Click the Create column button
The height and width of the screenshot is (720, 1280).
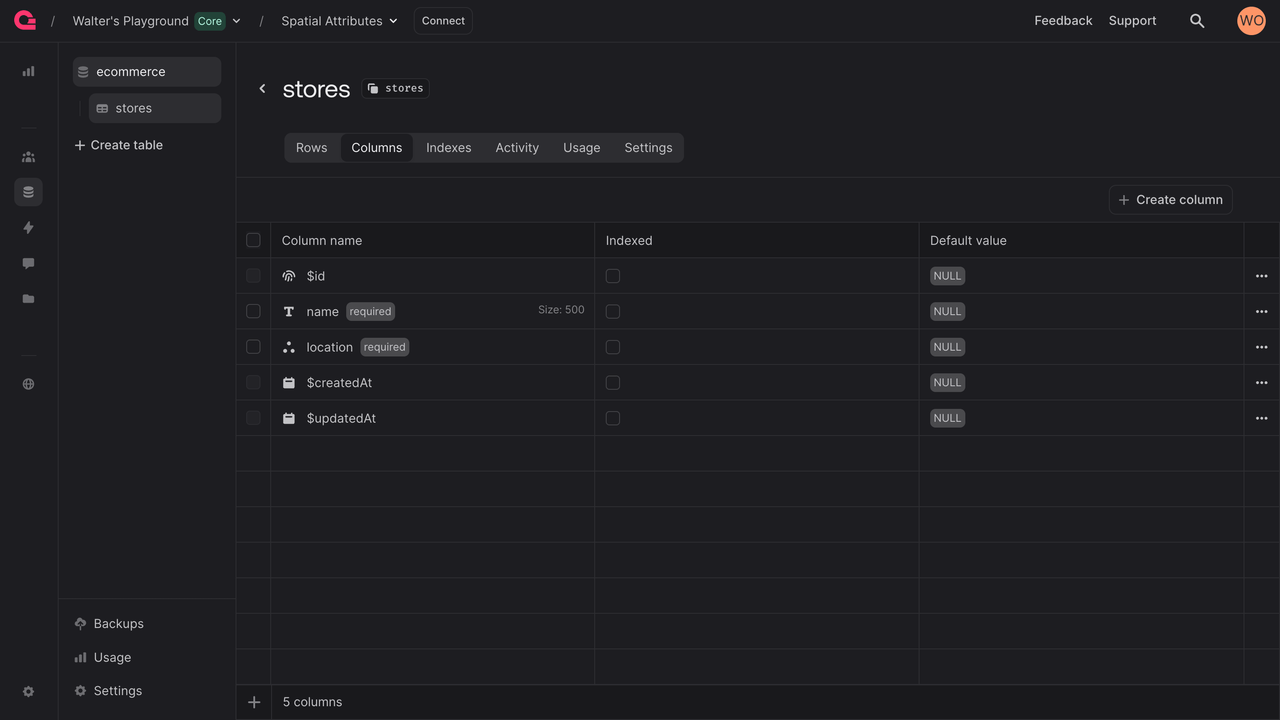click(x=1170, y=199)
